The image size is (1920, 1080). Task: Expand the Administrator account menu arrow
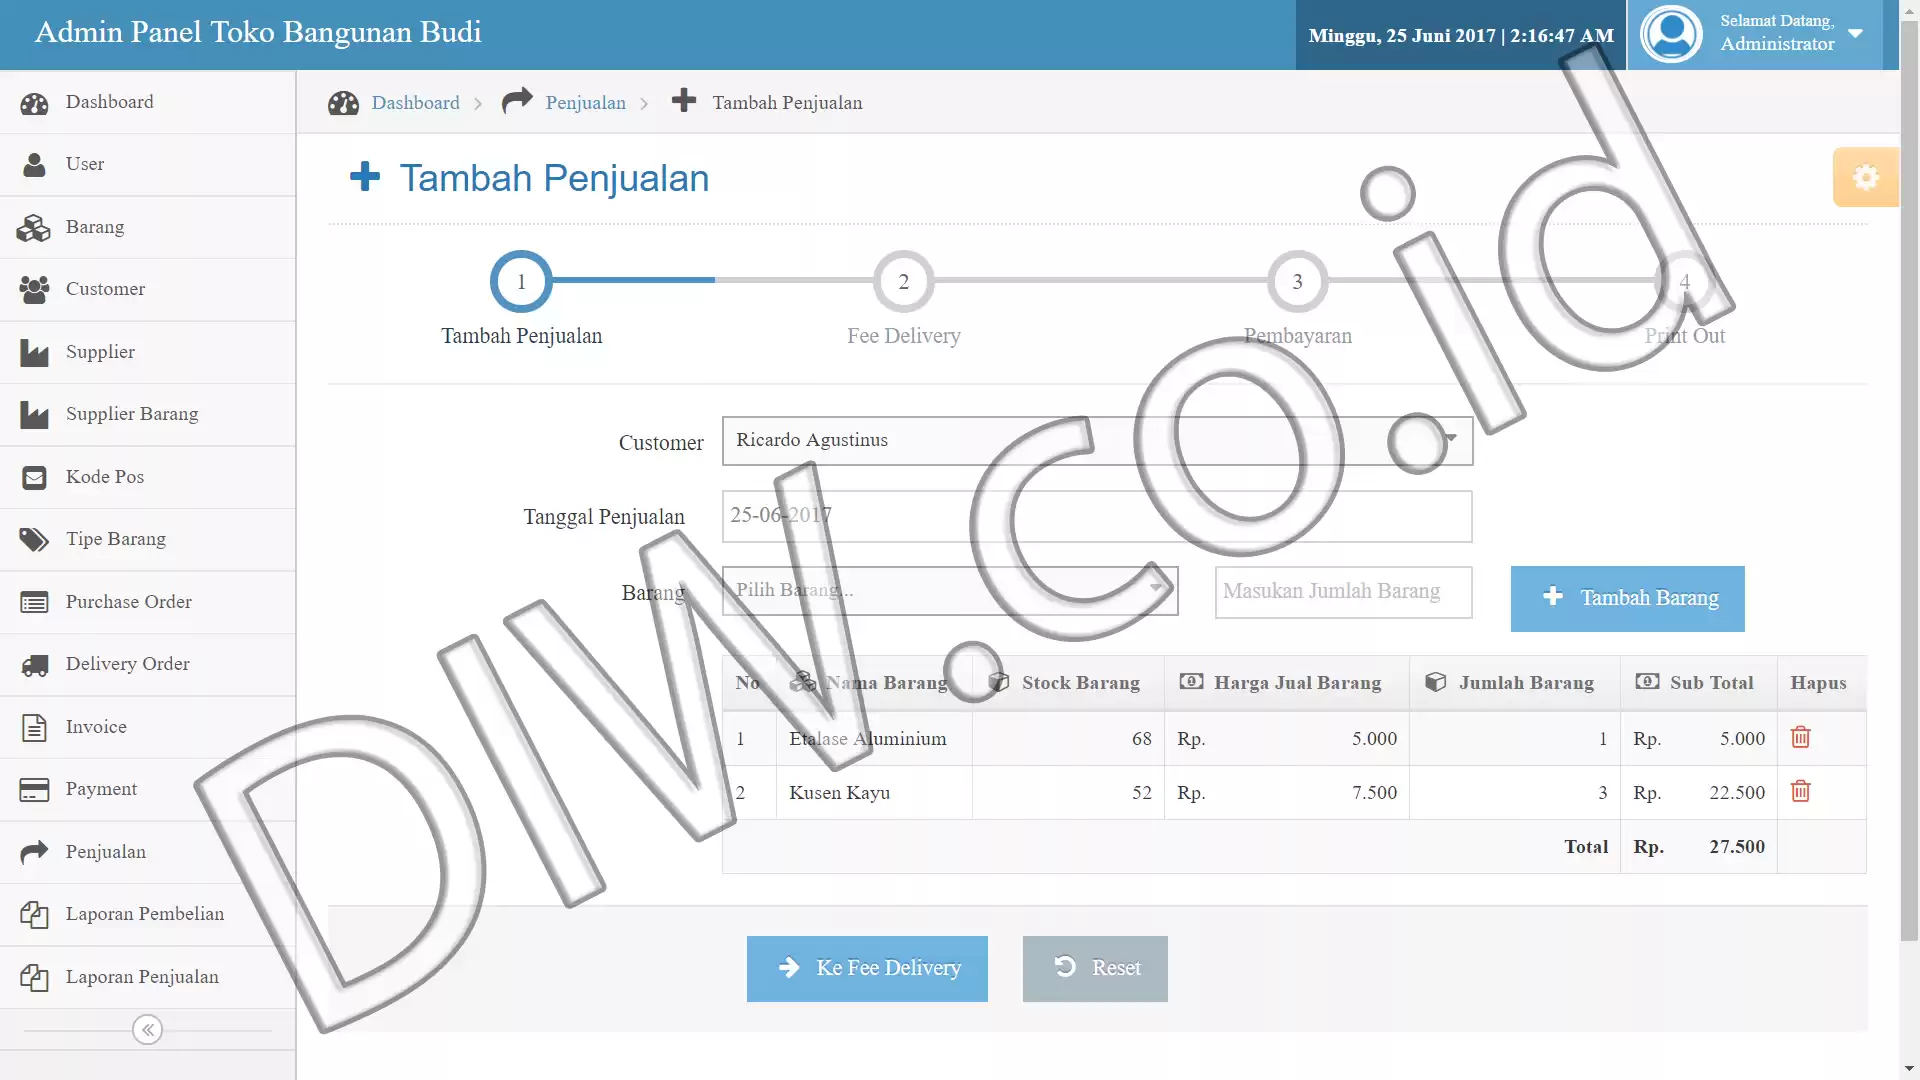tap(1855, 33)
